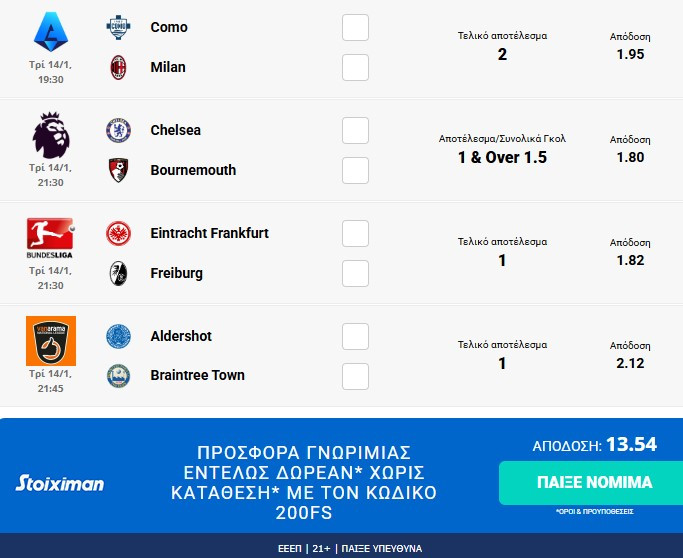Click the Aldershot club crest
This screenshot has width=683, height=558.
[x=119, y=336]
